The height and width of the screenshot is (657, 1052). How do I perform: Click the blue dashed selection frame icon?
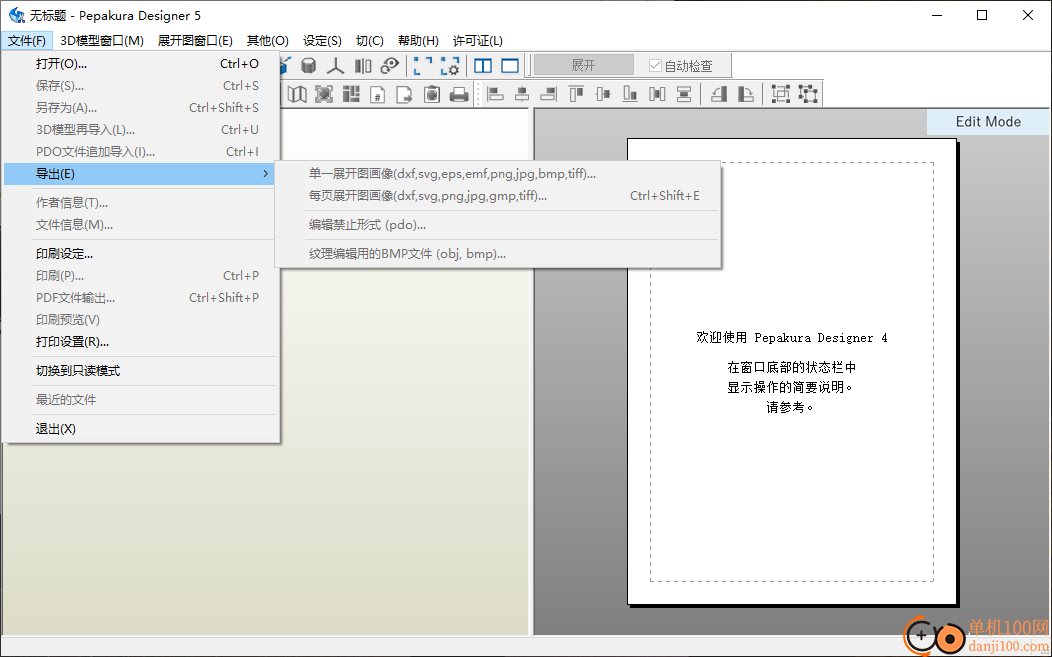pos(423,65)
